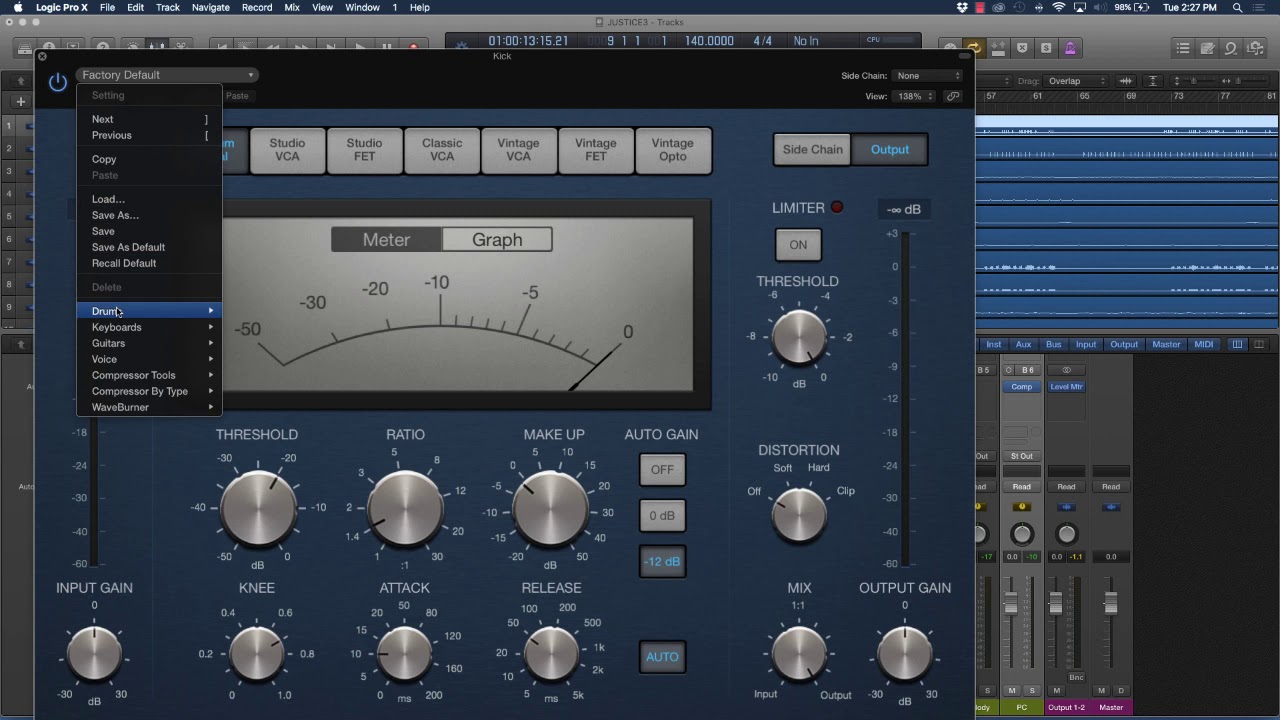Toggle the waveform zoom button
The height and width of the screenshot is (720, 1280).
coord(1126,81)
